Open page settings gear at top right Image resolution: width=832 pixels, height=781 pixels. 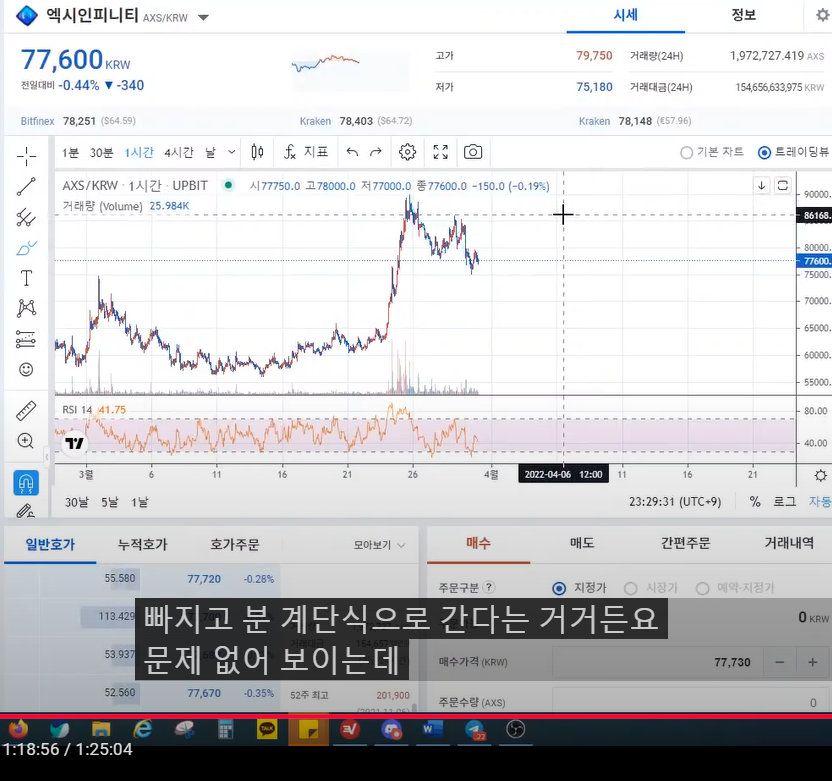pos(822,15)
